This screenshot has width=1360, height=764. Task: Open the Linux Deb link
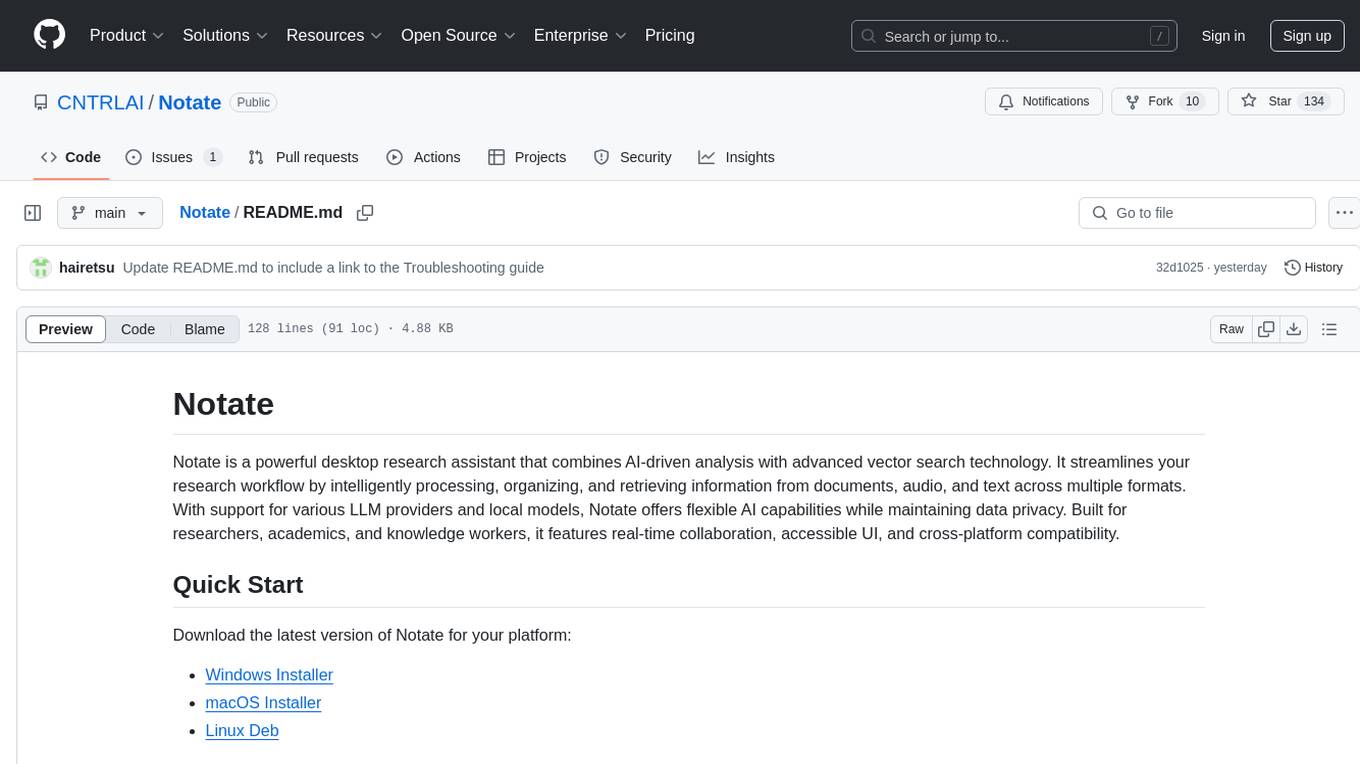click(242, 731)
